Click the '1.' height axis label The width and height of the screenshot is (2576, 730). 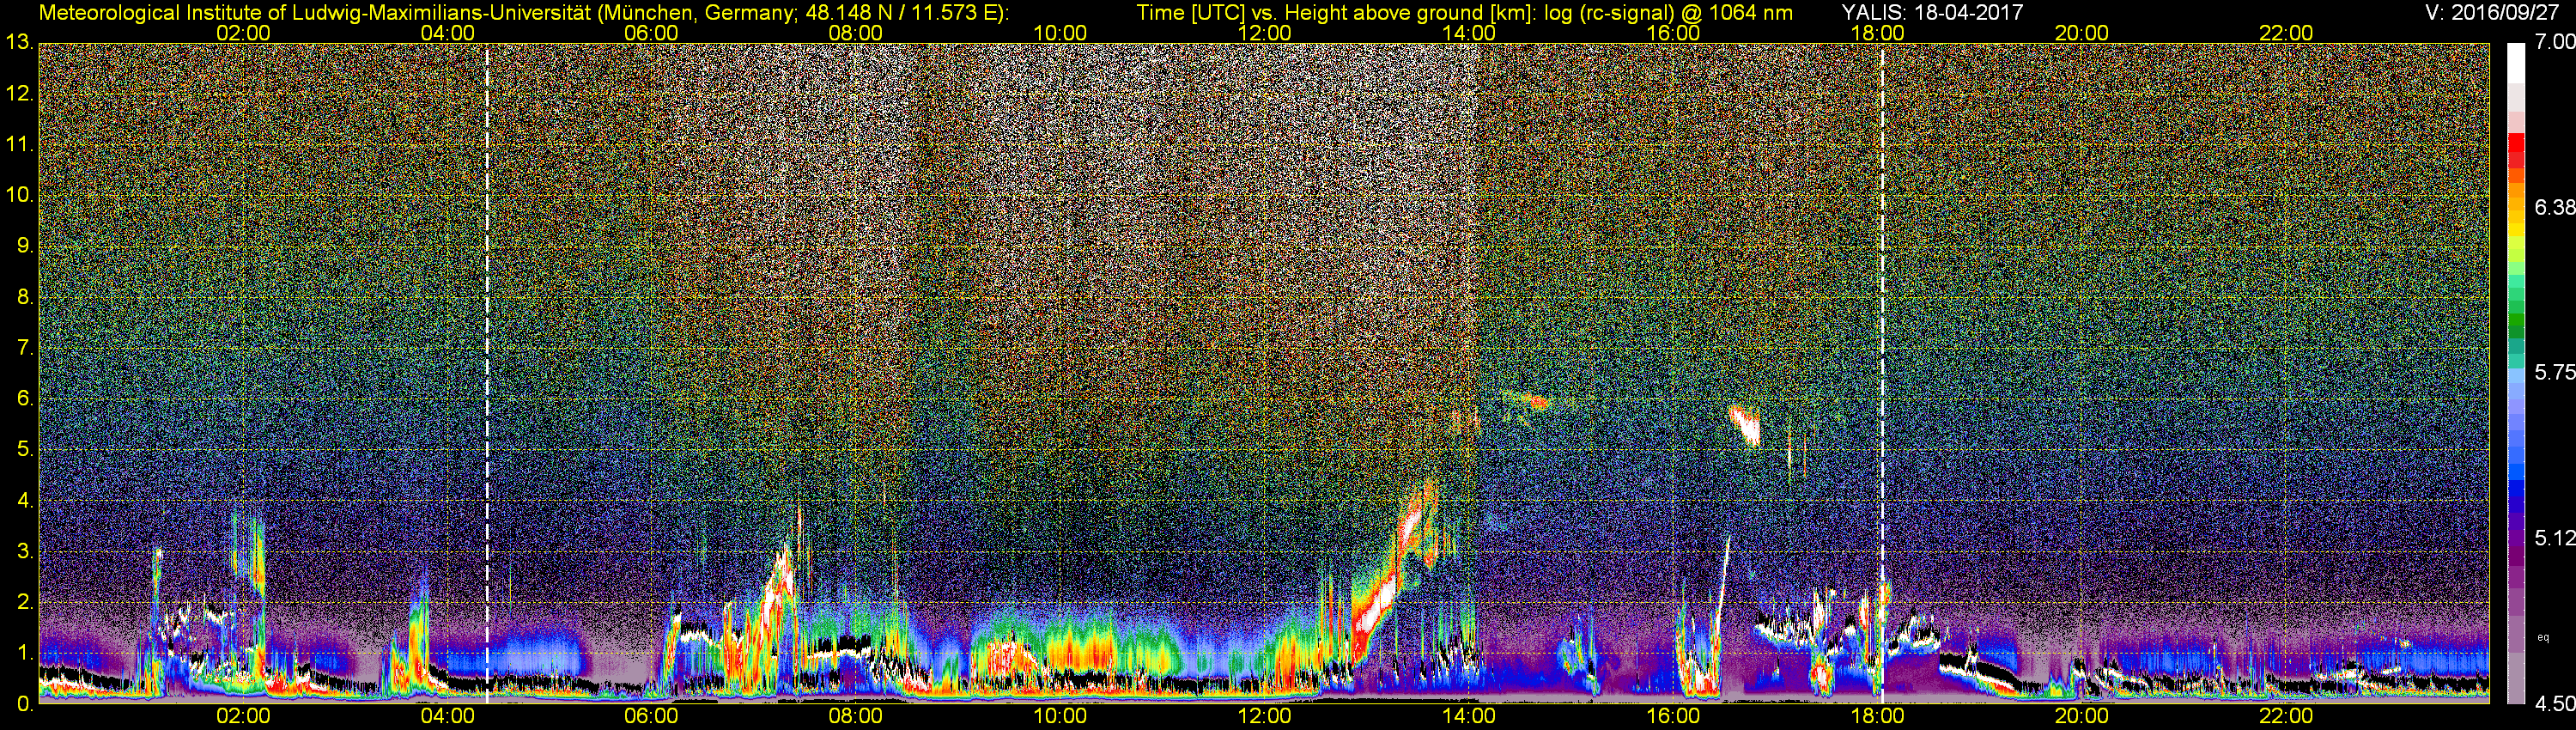25,653
